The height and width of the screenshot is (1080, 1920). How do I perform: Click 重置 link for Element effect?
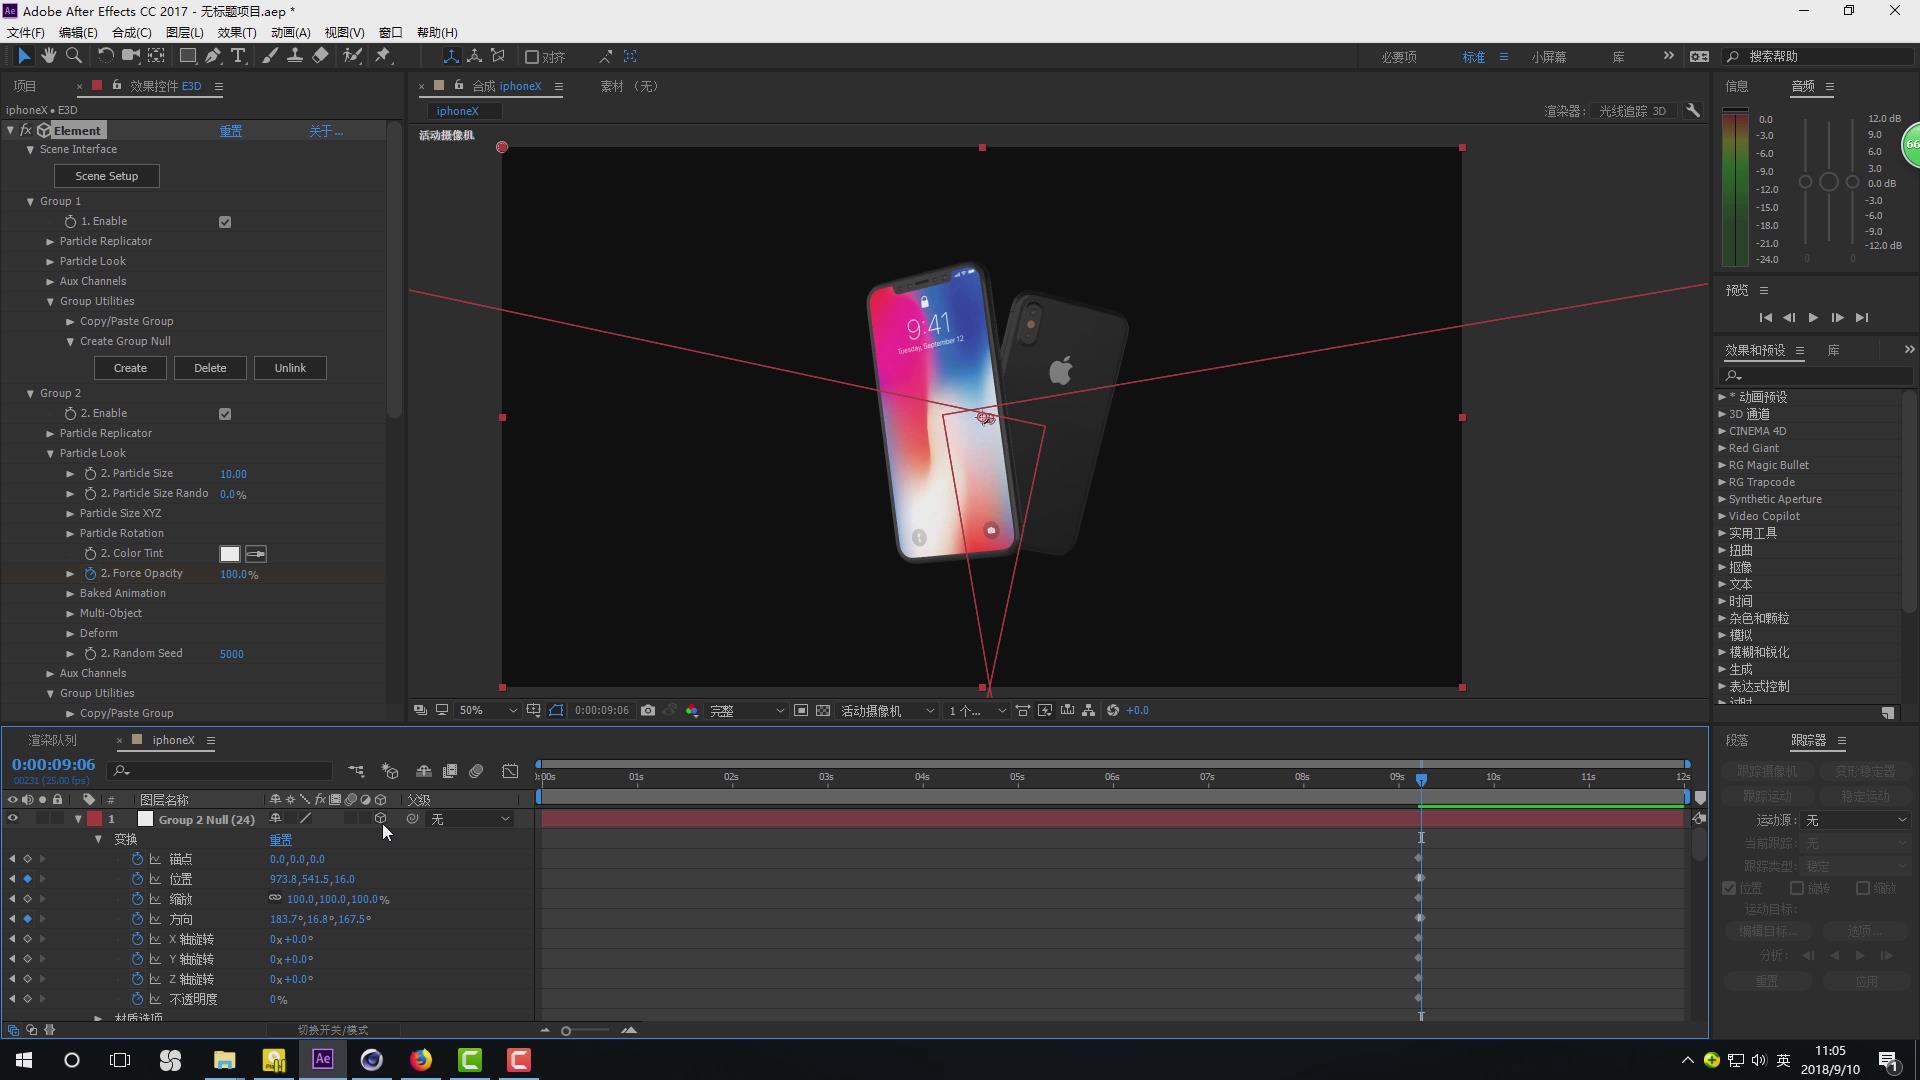coord(231,131)
